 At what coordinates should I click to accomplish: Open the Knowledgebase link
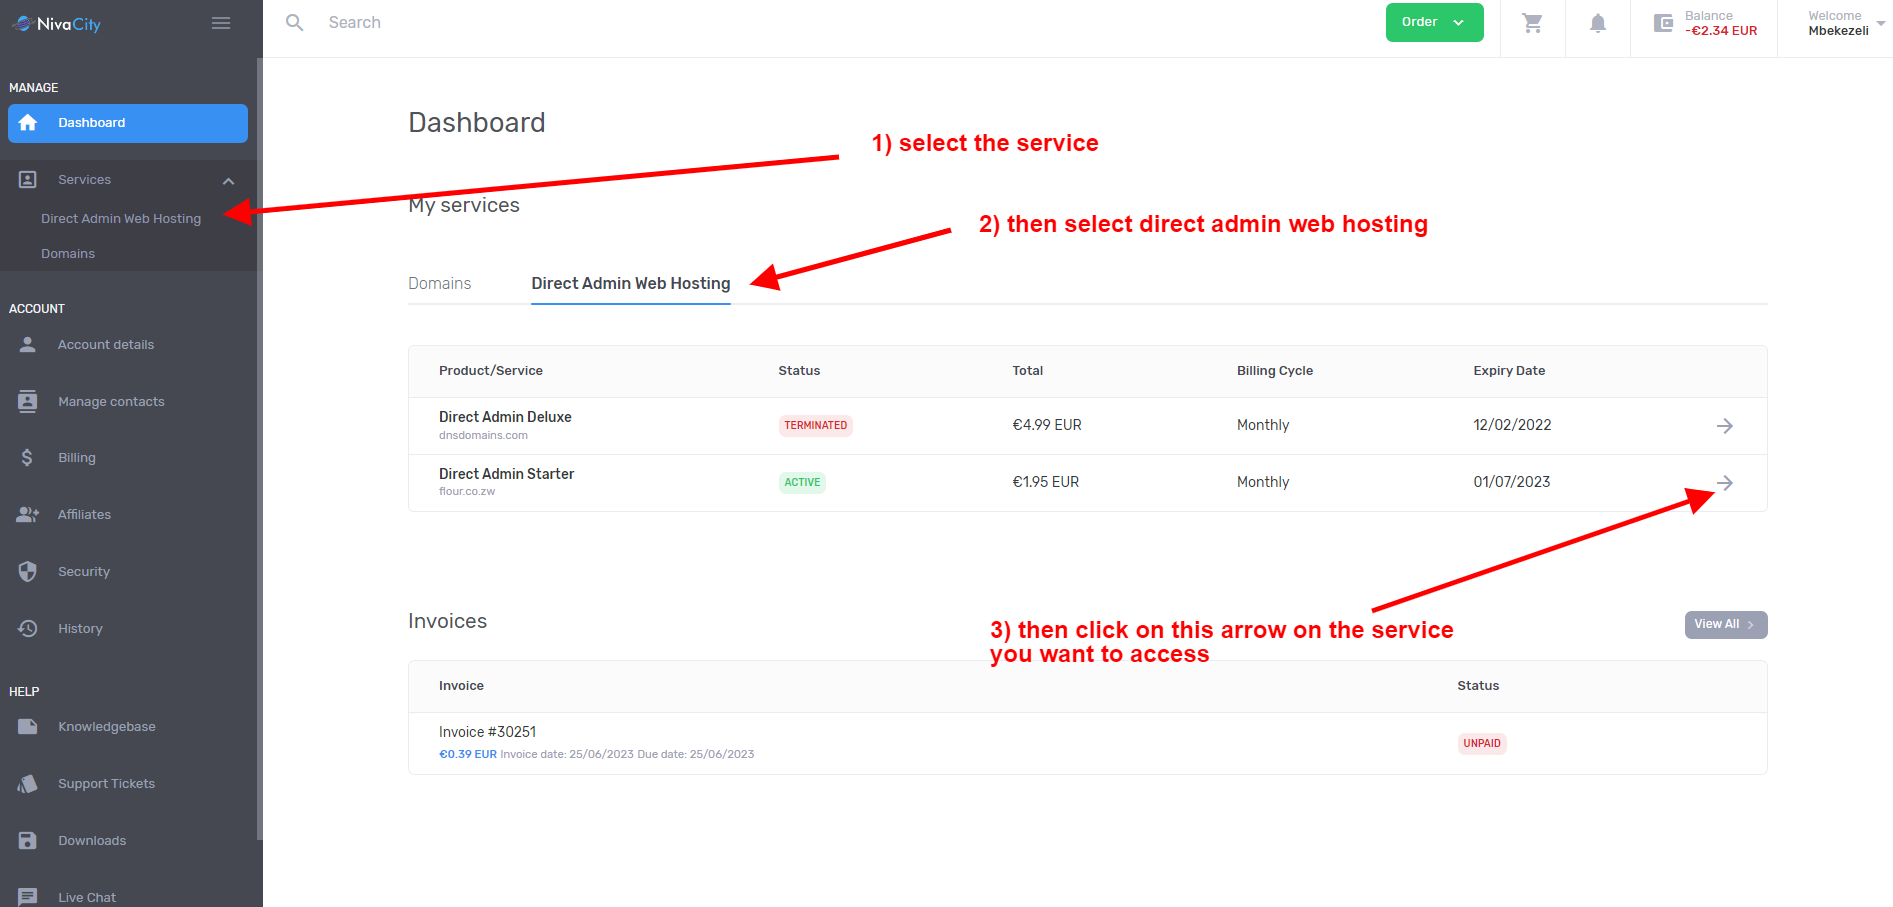pyautogui.click(x=107, y=727)
